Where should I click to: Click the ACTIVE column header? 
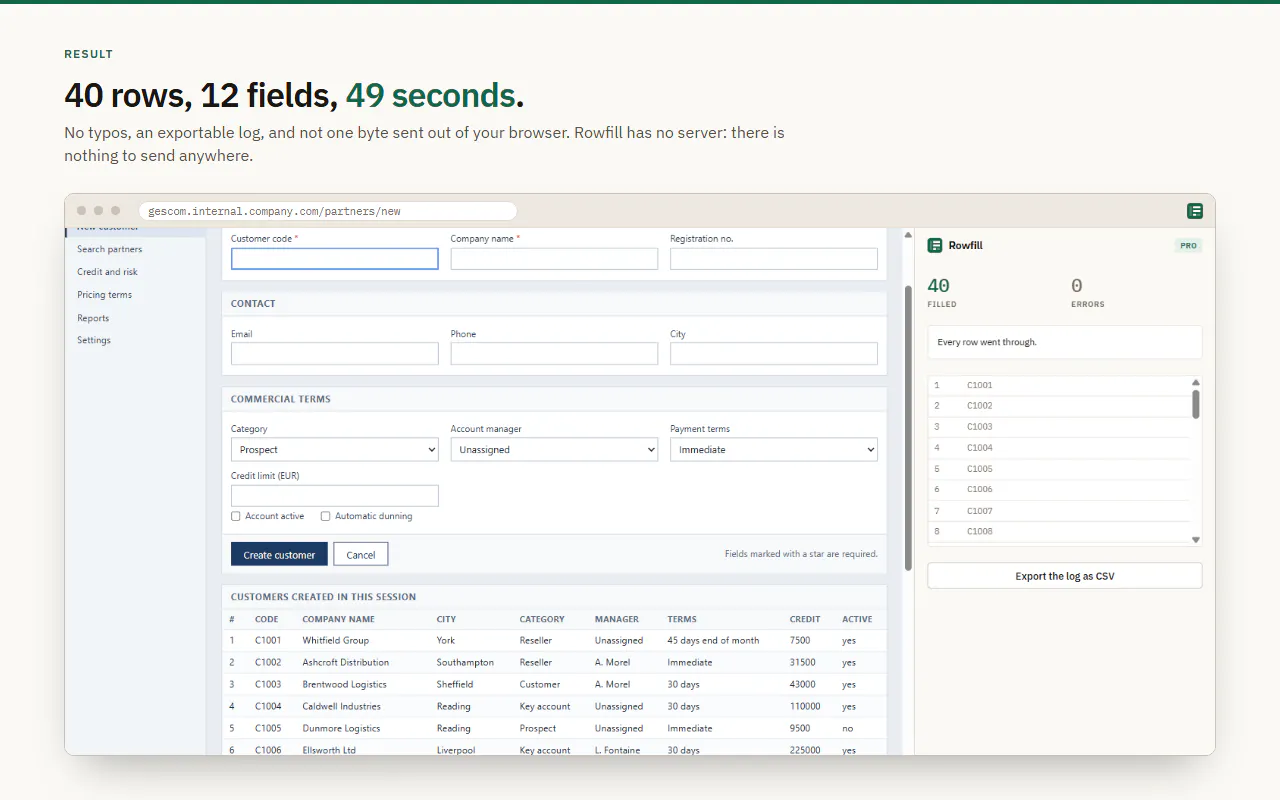[x=857, y=619]
